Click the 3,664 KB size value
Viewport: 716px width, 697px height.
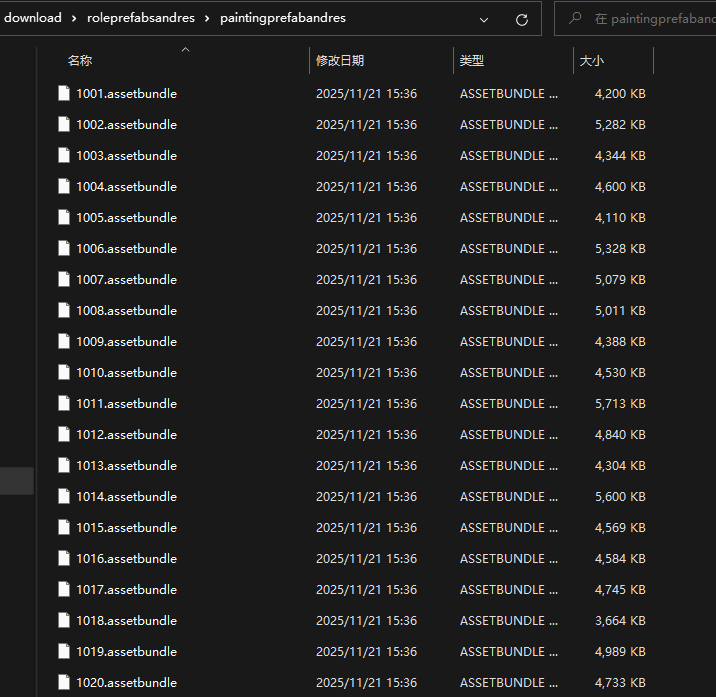coord(620,621)
